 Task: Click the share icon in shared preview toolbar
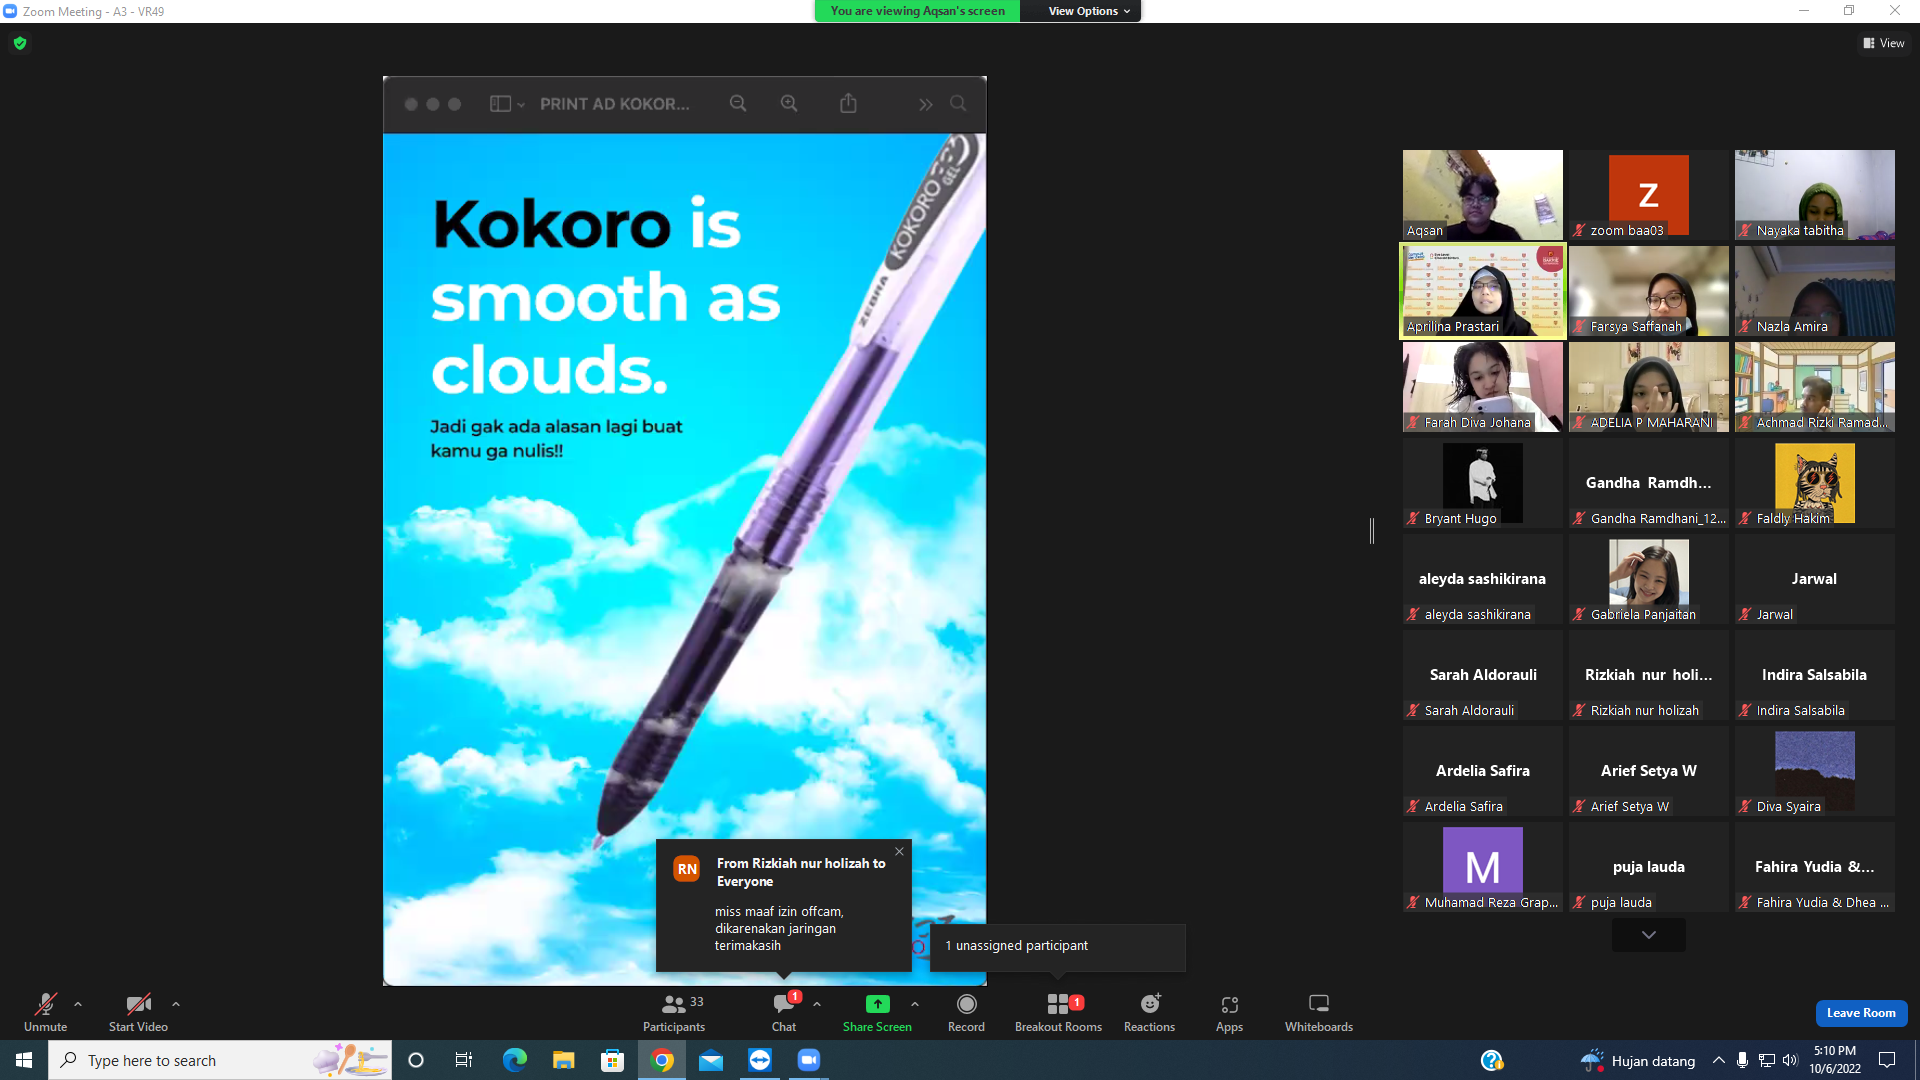[848, 103]
